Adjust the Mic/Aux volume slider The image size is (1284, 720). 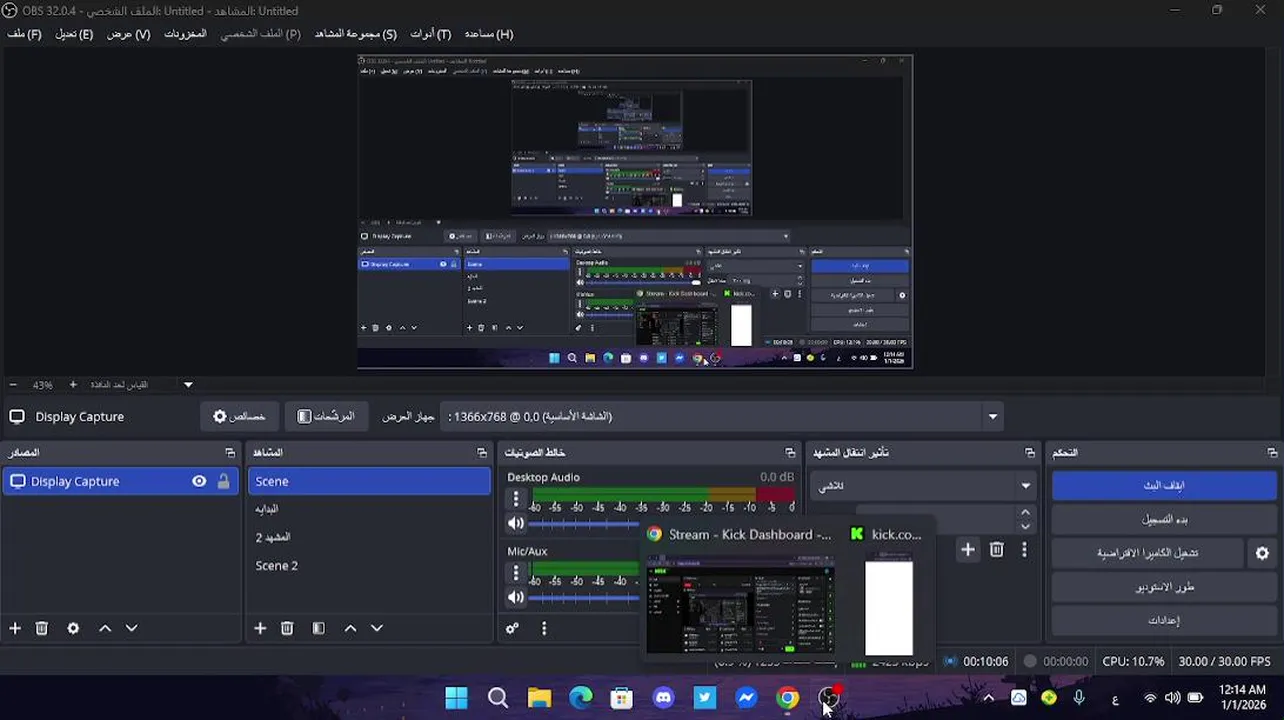[583, 597]
